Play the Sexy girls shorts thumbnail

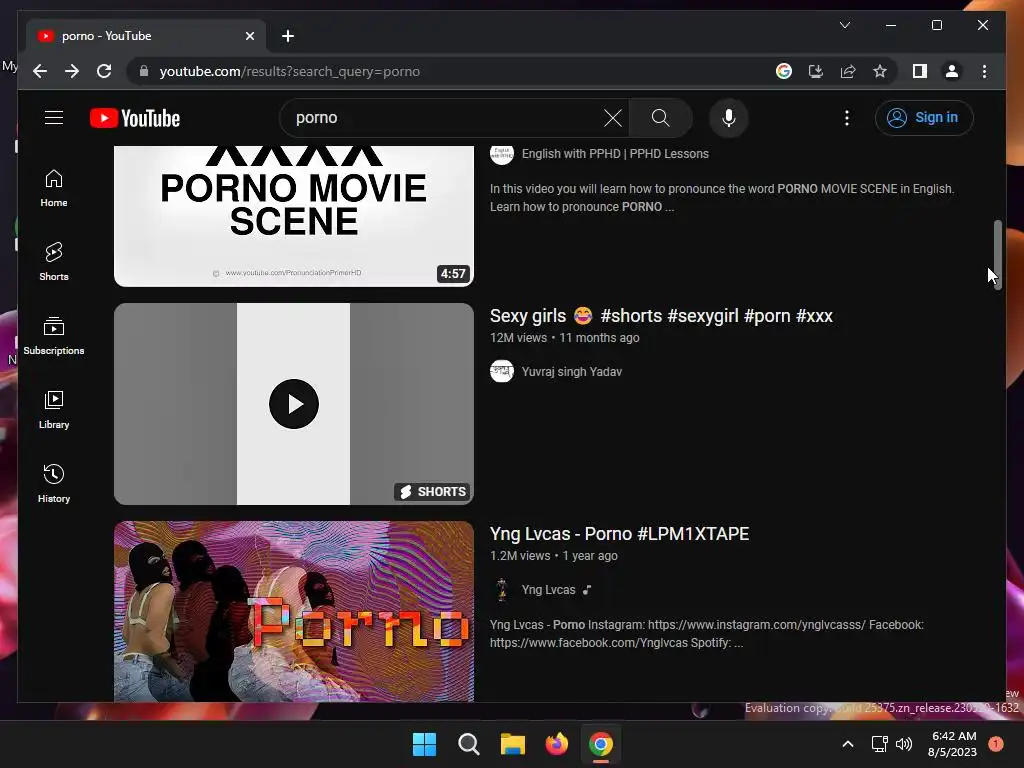(x=294, y=404)
